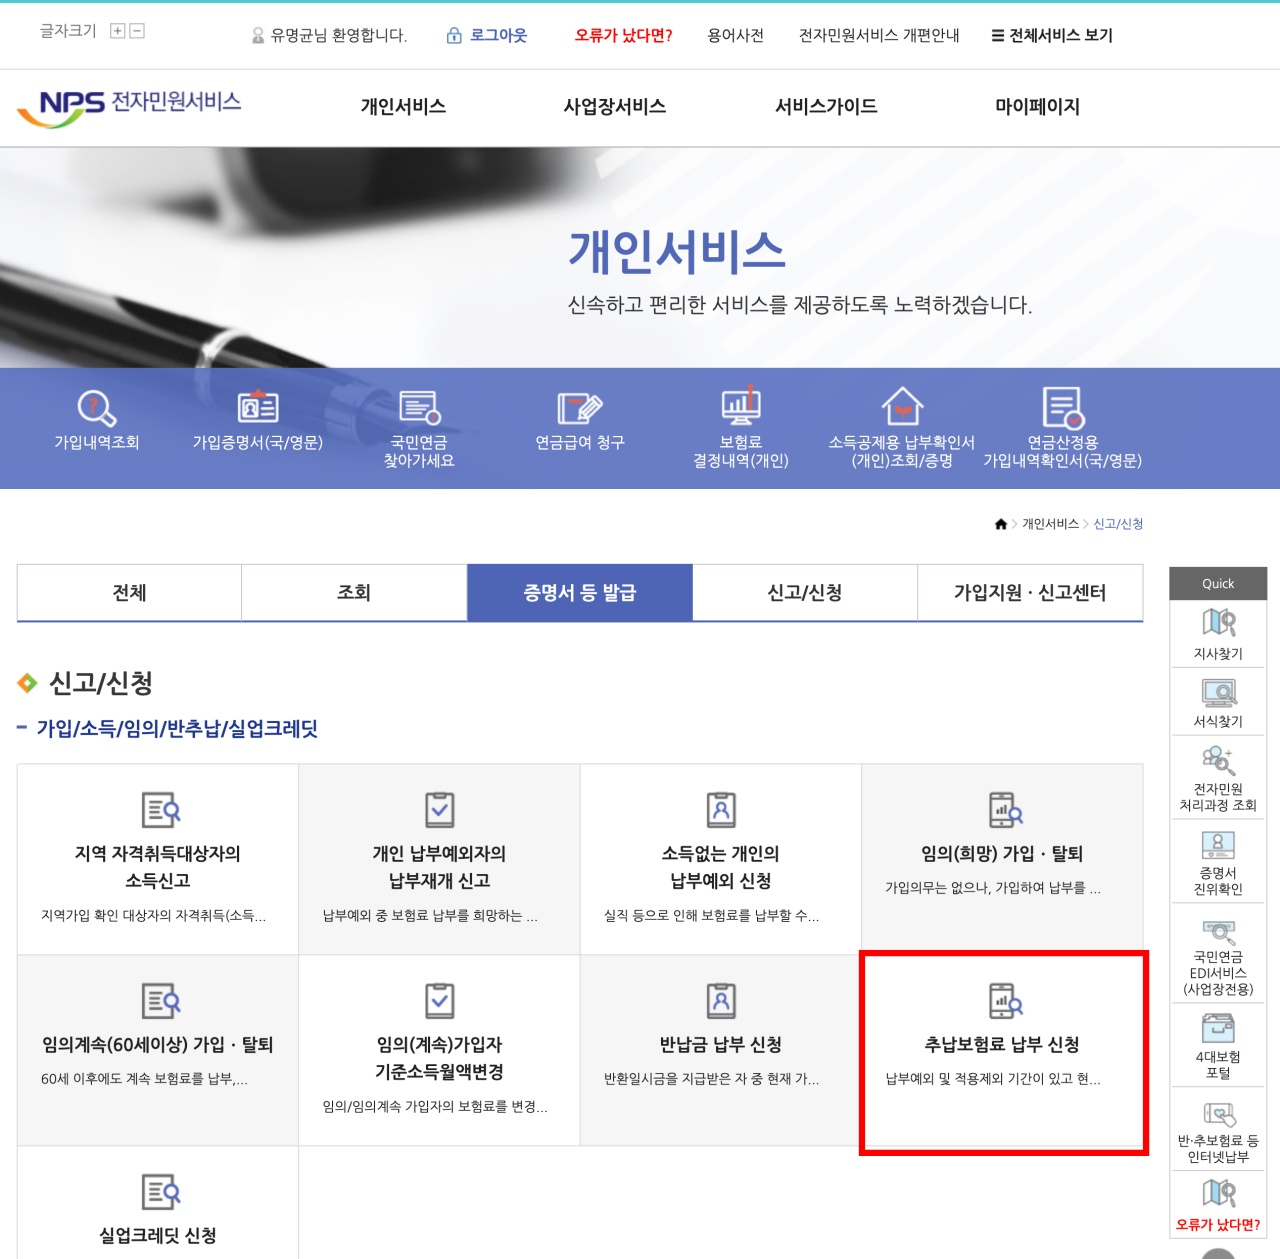
Task: Increase font size with the 글자크기 plus control
Action: (x=116, y=32)
